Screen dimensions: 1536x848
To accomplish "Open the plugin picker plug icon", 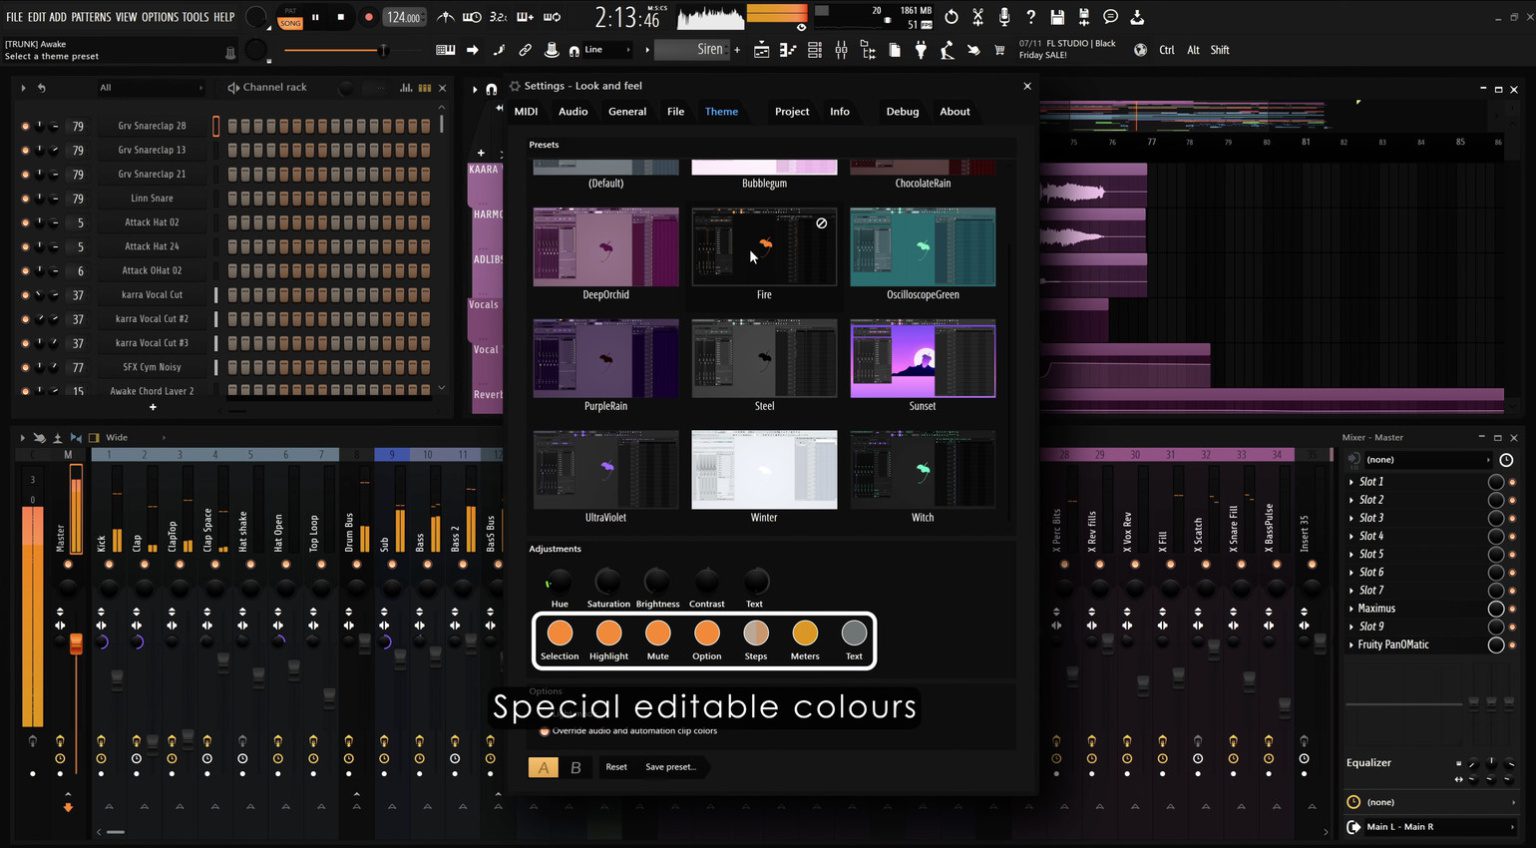I will tap(920, 50).
